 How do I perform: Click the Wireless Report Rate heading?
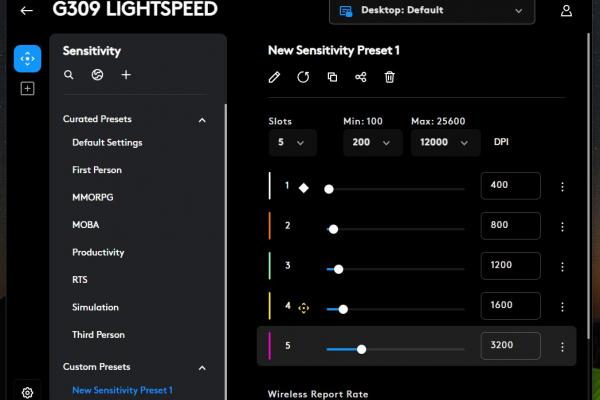tap(318, 394)
